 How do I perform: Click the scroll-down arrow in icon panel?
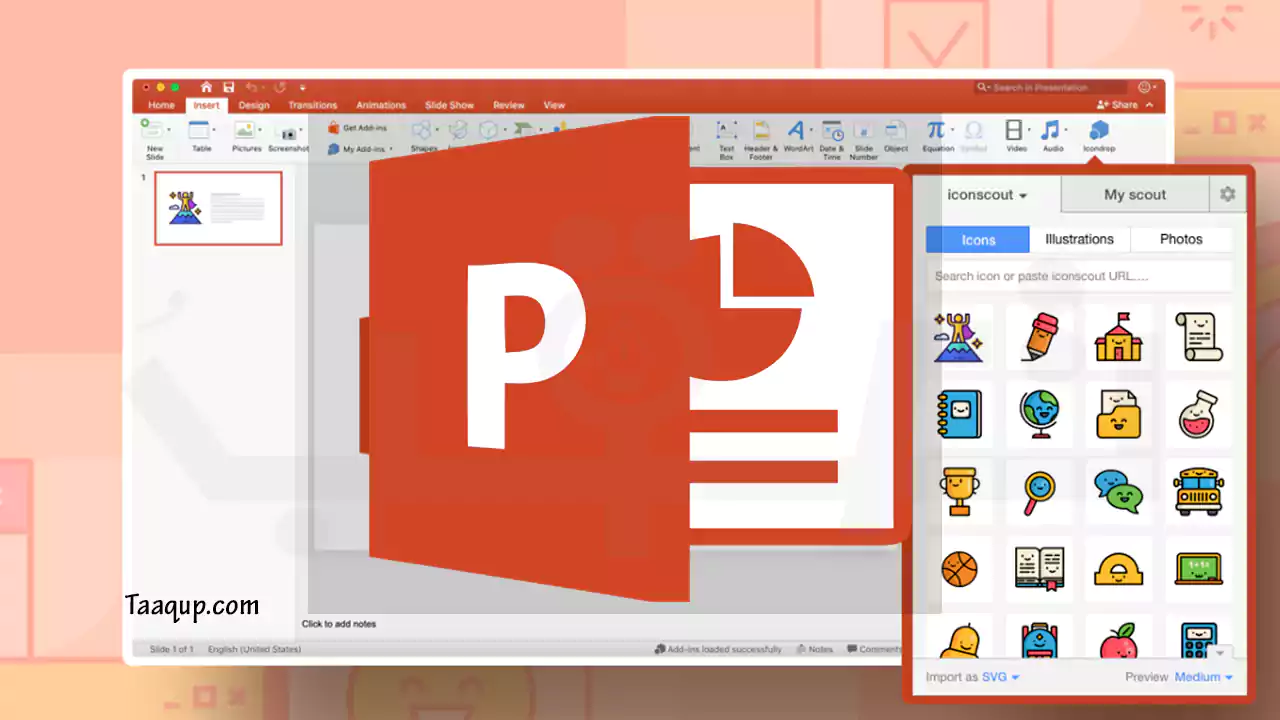click(1220, 652)
